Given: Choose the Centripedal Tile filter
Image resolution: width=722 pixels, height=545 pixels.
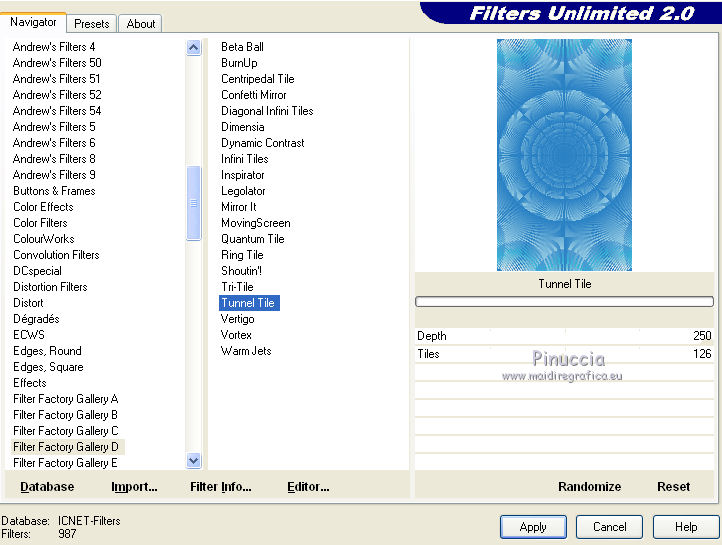Looking at the screenshot, I should point(257,79).
